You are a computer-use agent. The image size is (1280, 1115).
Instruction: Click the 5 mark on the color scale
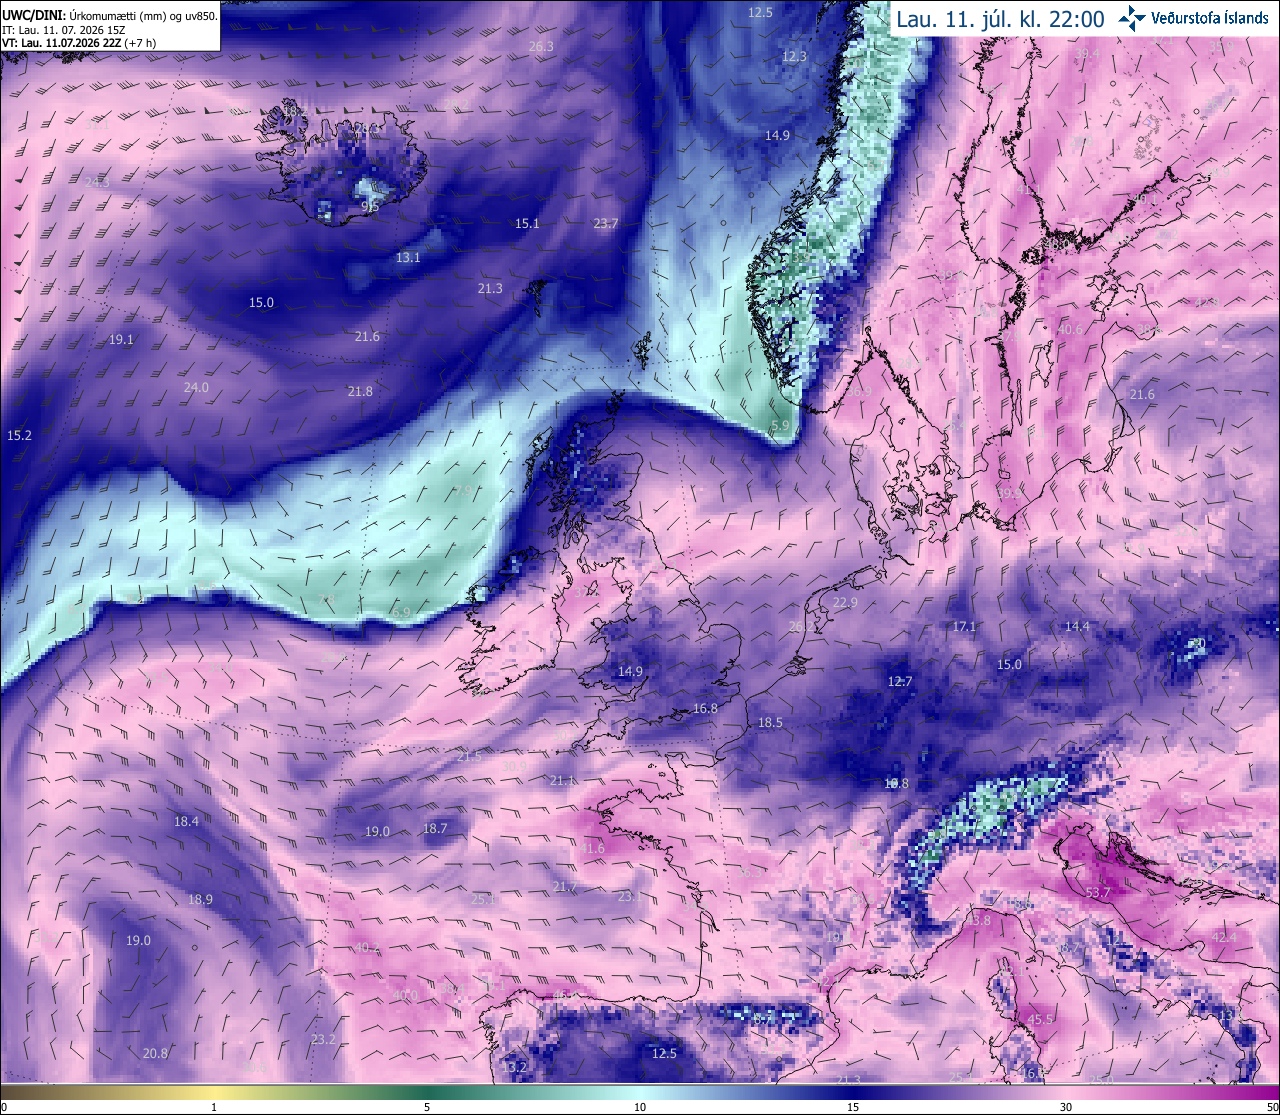point(427,1107)
